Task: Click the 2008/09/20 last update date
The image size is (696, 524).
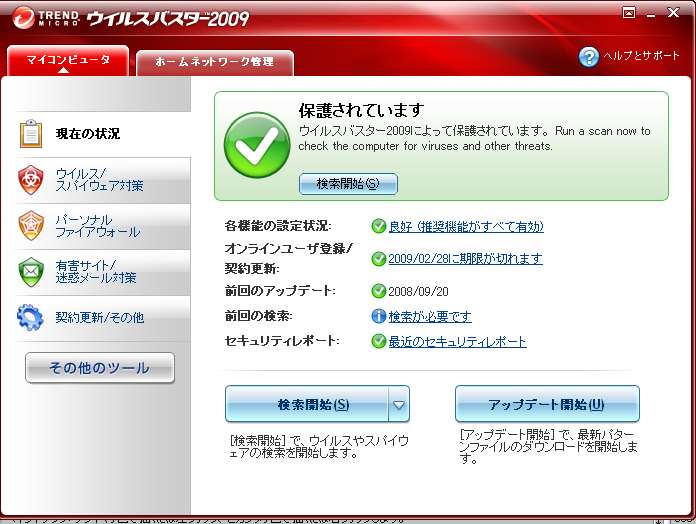Action: coord(418,292)
